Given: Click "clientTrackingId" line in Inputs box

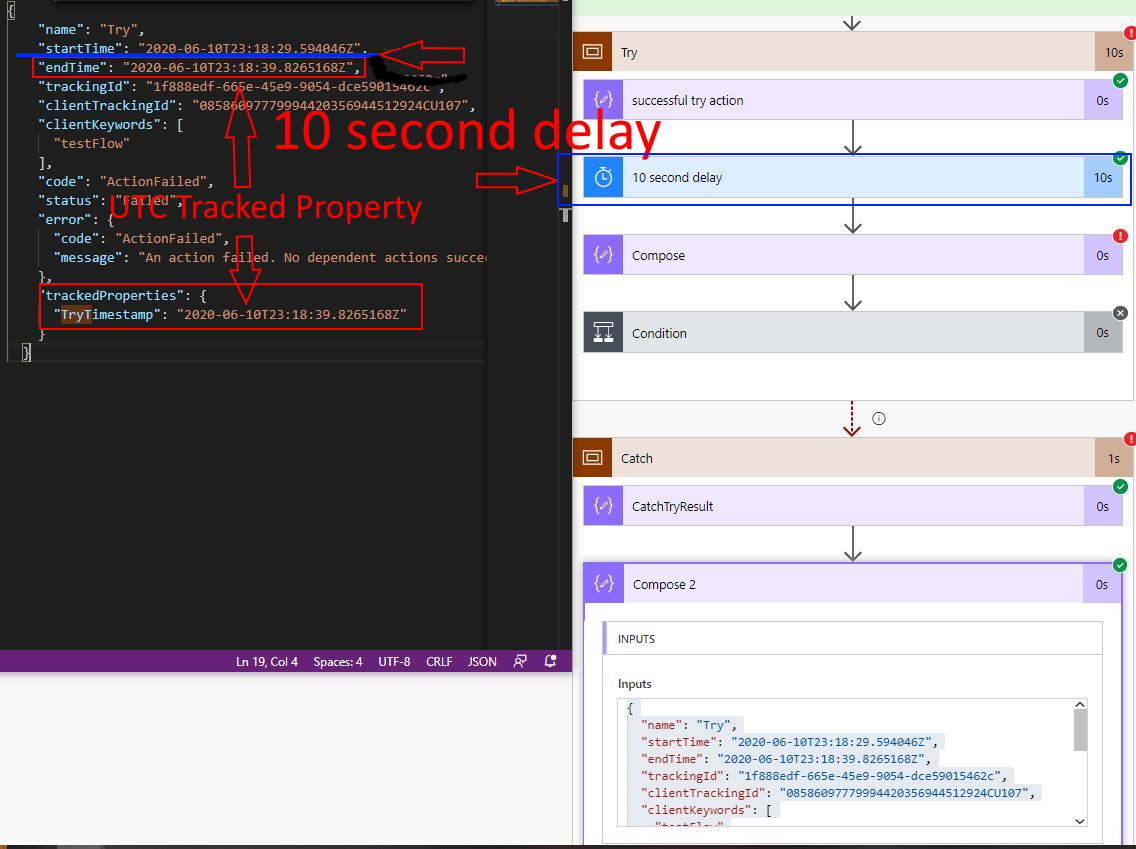Looking at the screenshot, I should click(x=840, y=792).
